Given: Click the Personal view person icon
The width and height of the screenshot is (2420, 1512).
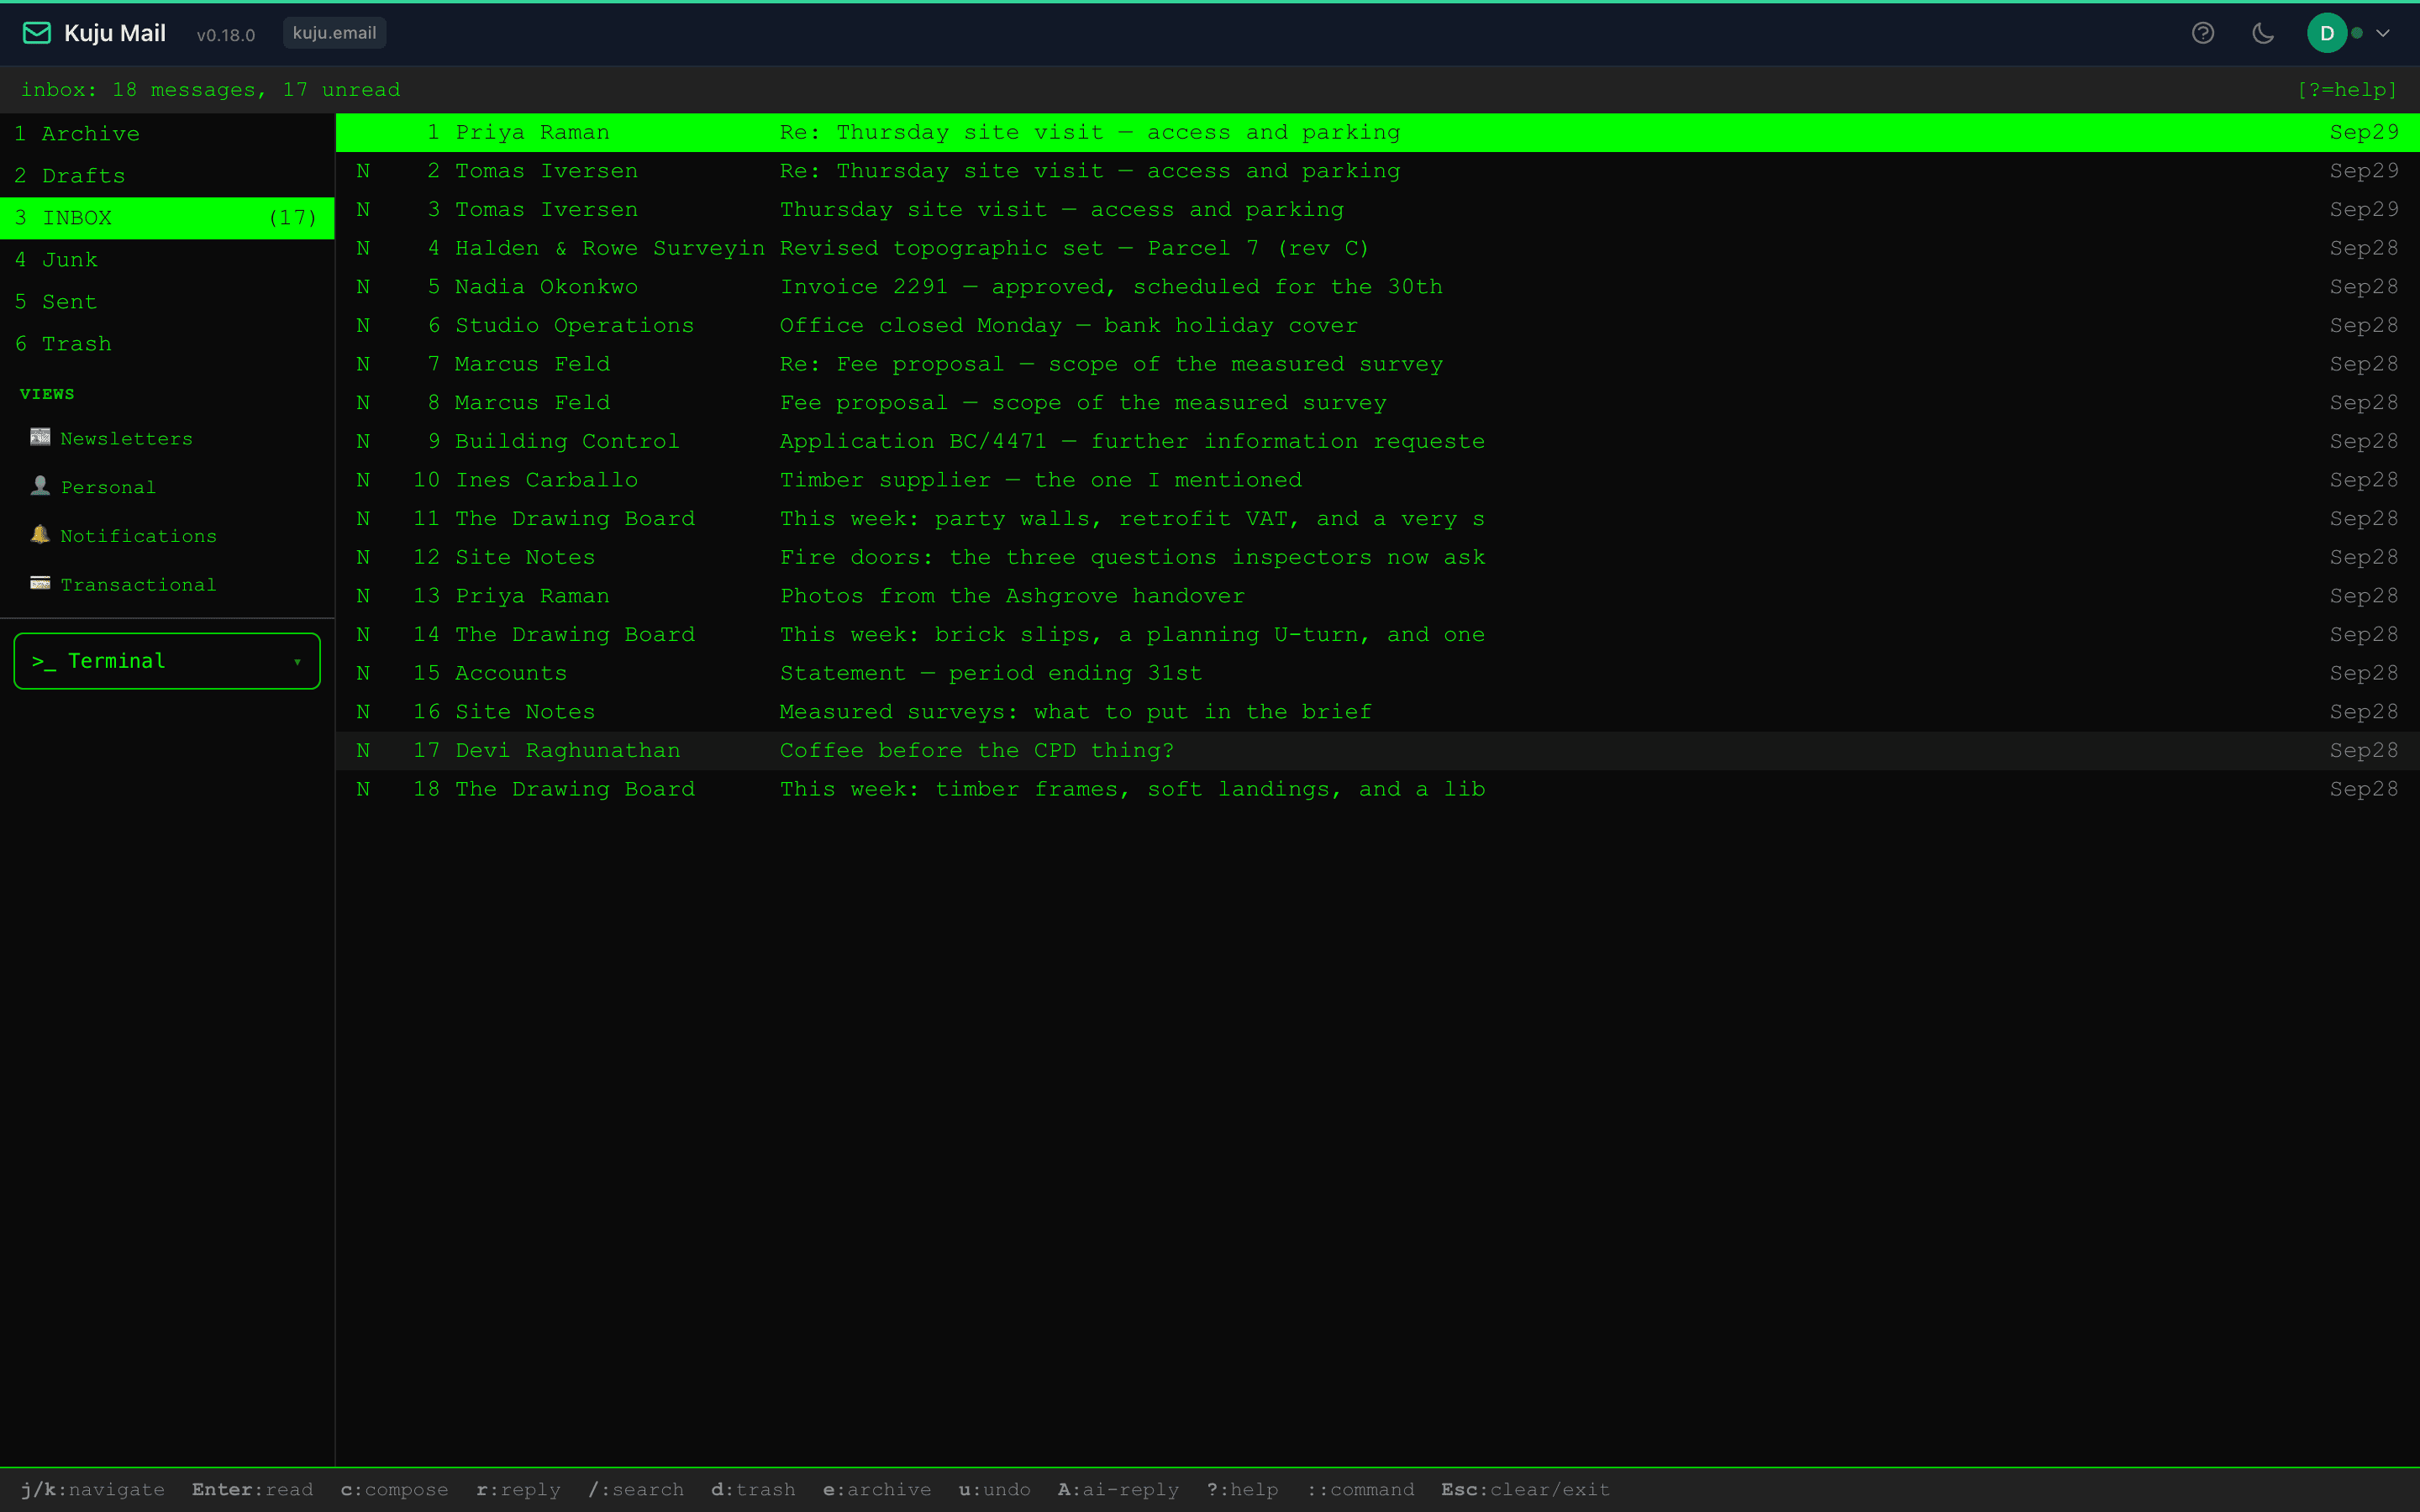Looking at the screenshot, I should (x=40, y=486).
